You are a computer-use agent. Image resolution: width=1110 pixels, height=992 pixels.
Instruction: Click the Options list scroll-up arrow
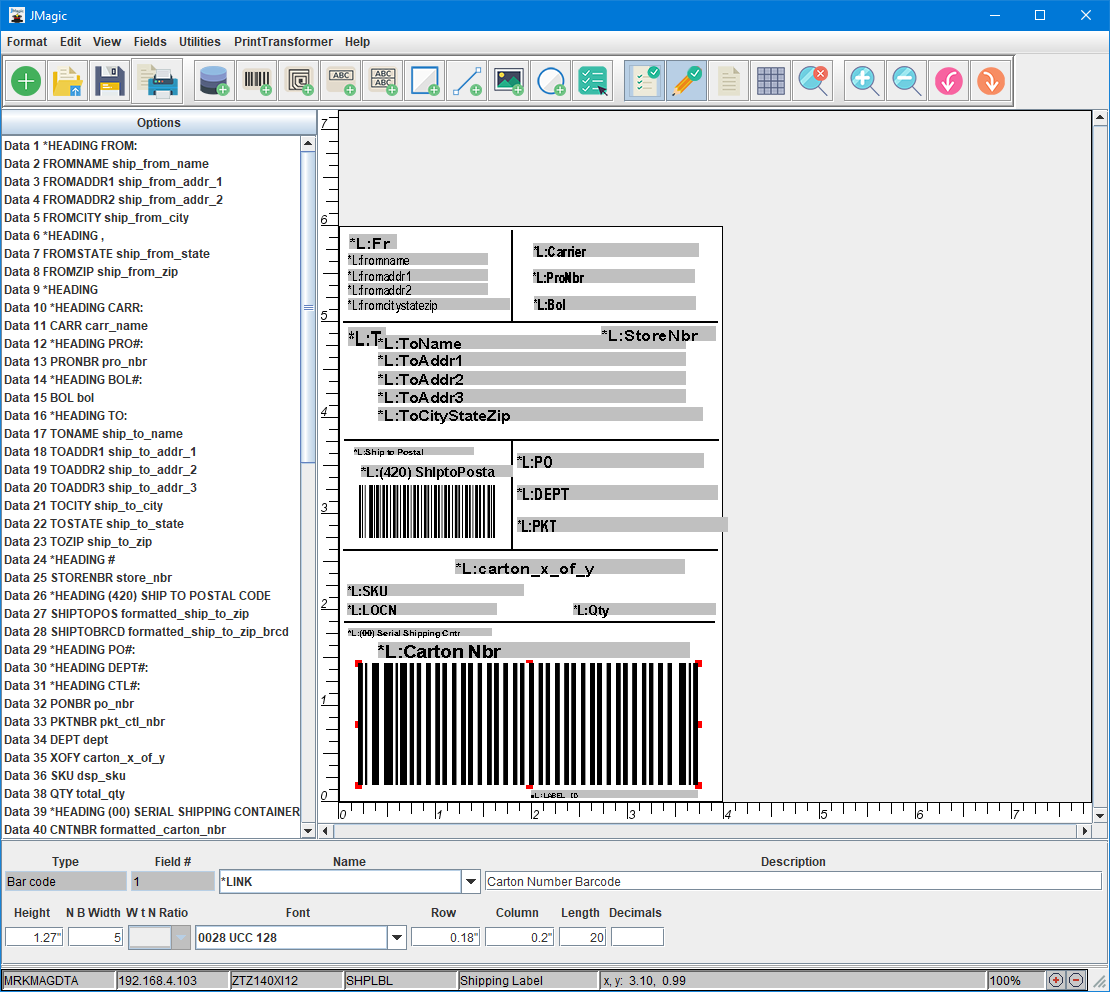[x=308, y=143]
